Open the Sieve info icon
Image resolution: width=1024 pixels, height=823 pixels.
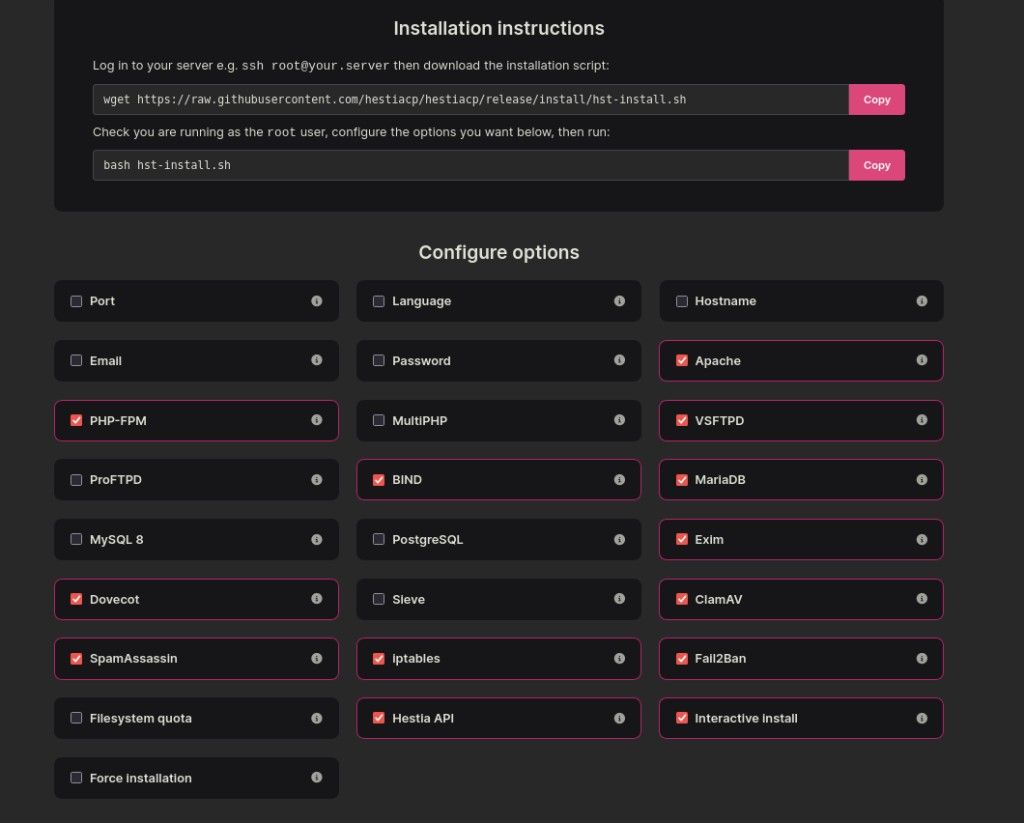[x=619, y=599]
